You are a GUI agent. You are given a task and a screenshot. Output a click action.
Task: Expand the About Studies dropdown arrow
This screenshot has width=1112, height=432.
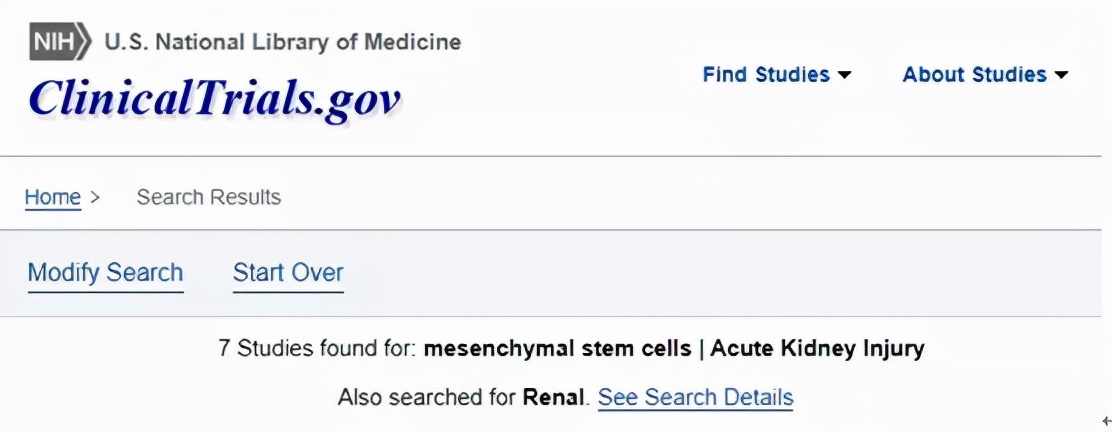[x=1061, y=76]
